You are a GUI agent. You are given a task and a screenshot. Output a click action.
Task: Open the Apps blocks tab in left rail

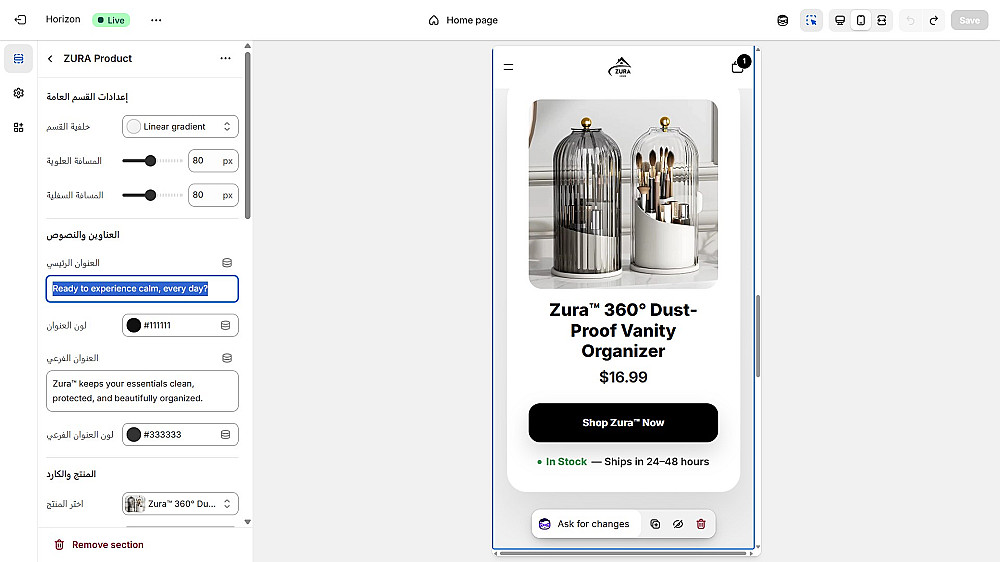point(18,128)
